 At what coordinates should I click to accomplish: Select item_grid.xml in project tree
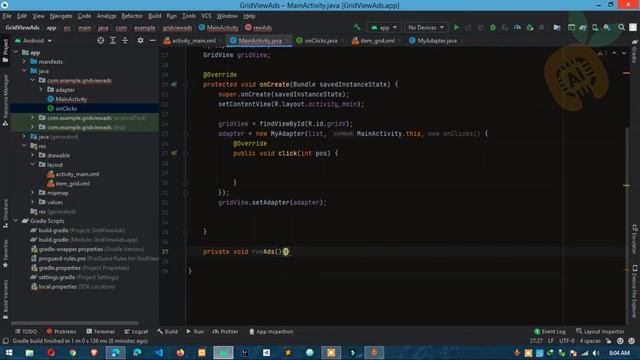click(72, 183)
